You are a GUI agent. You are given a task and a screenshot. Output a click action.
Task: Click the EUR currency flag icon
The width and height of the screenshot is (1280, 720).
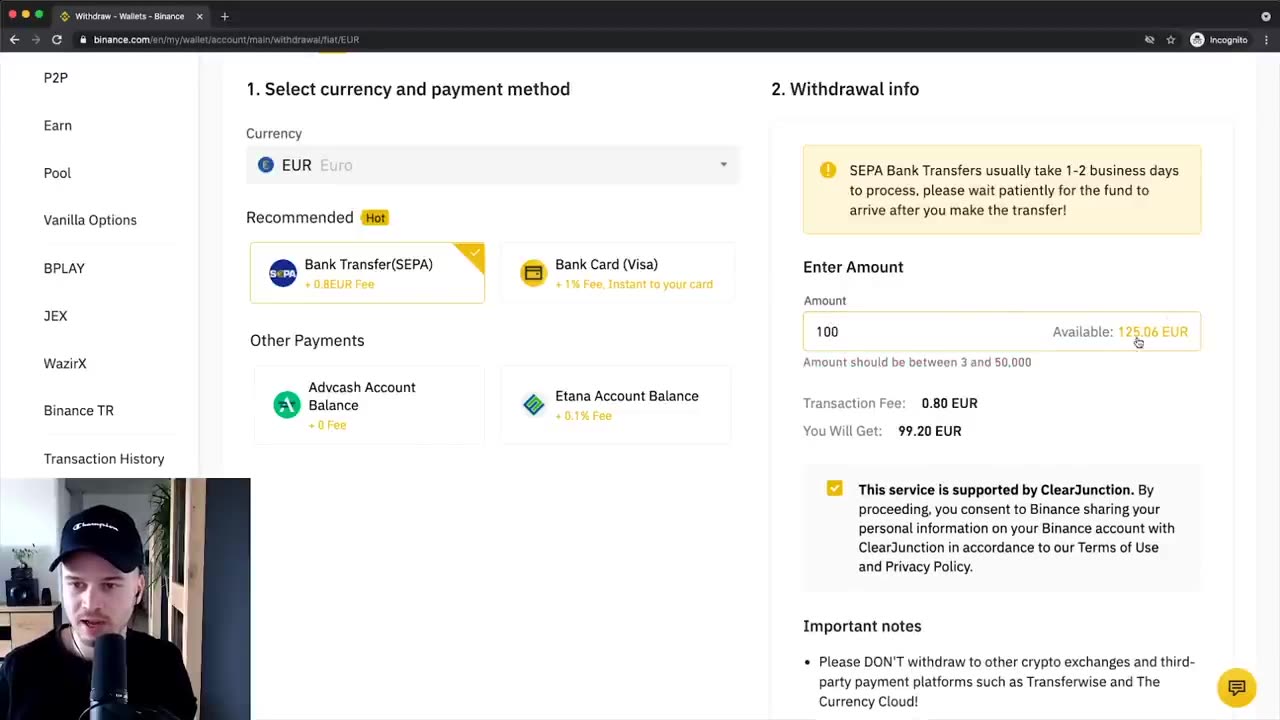[x=266, y=165]
